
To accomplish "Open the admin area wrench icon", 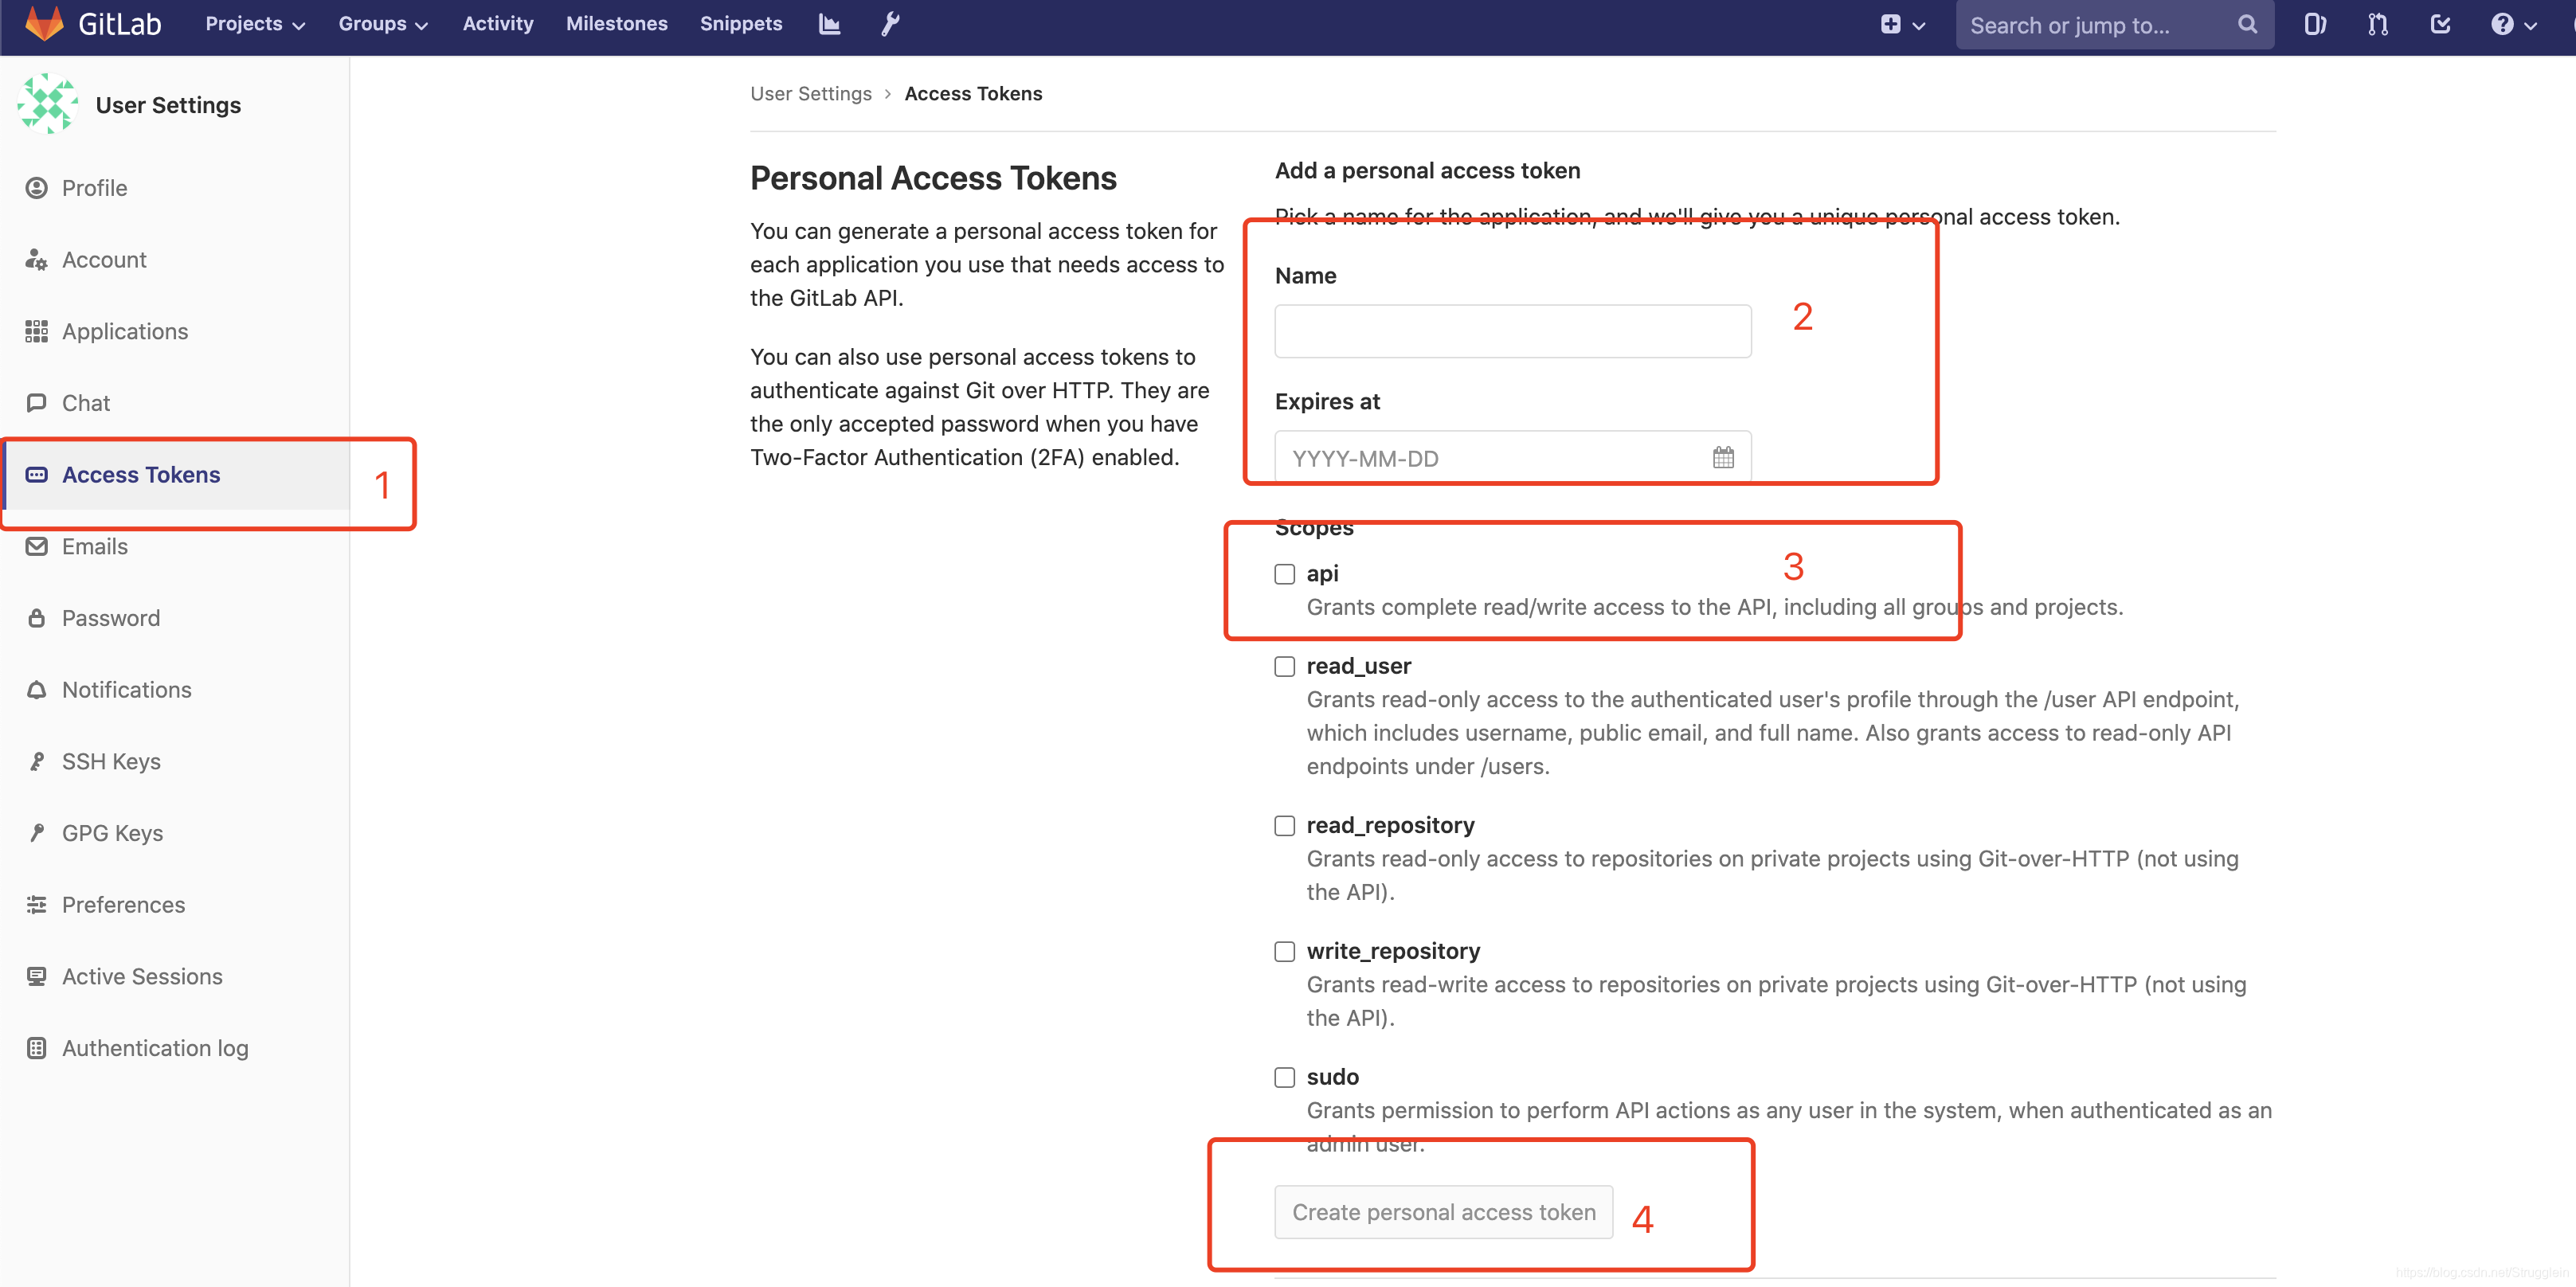I will click(x=890, y=24).
